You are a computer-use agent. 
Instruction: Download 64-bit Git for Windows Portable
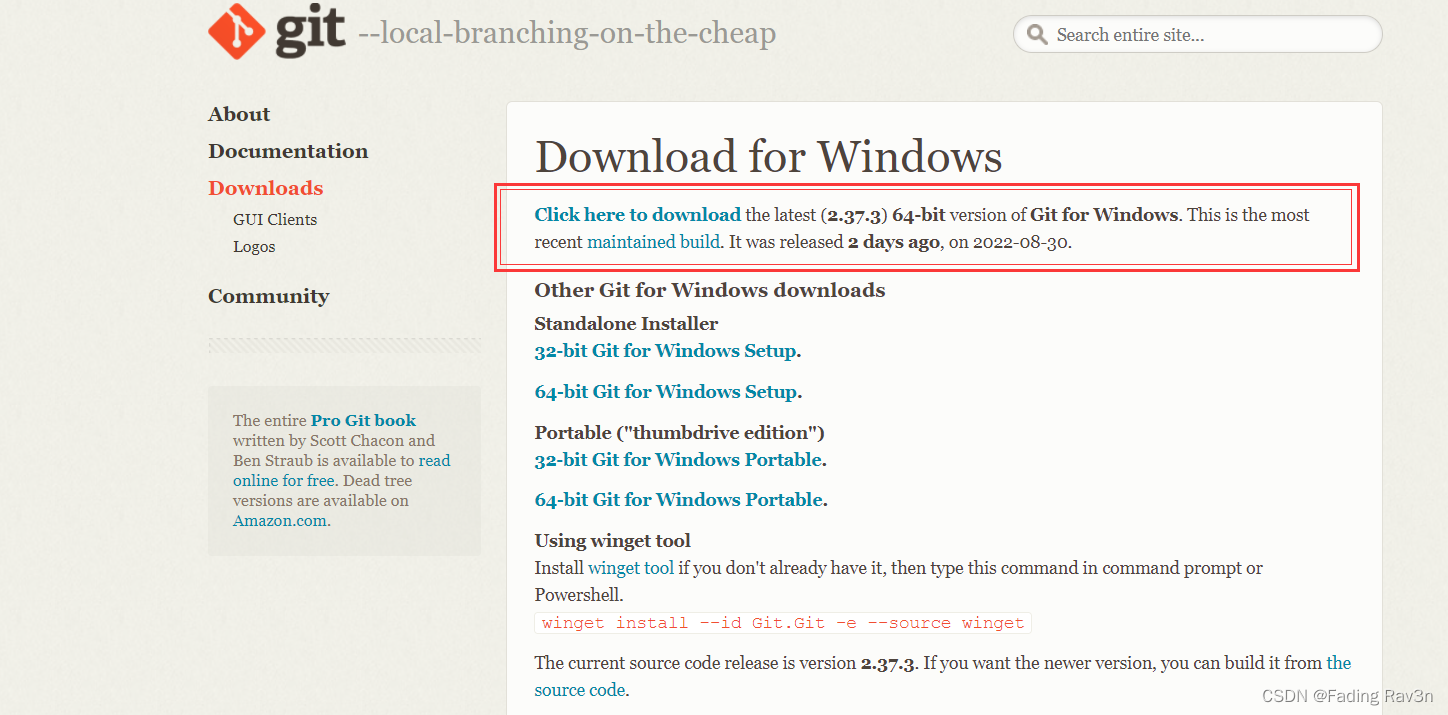coord(679,500)
